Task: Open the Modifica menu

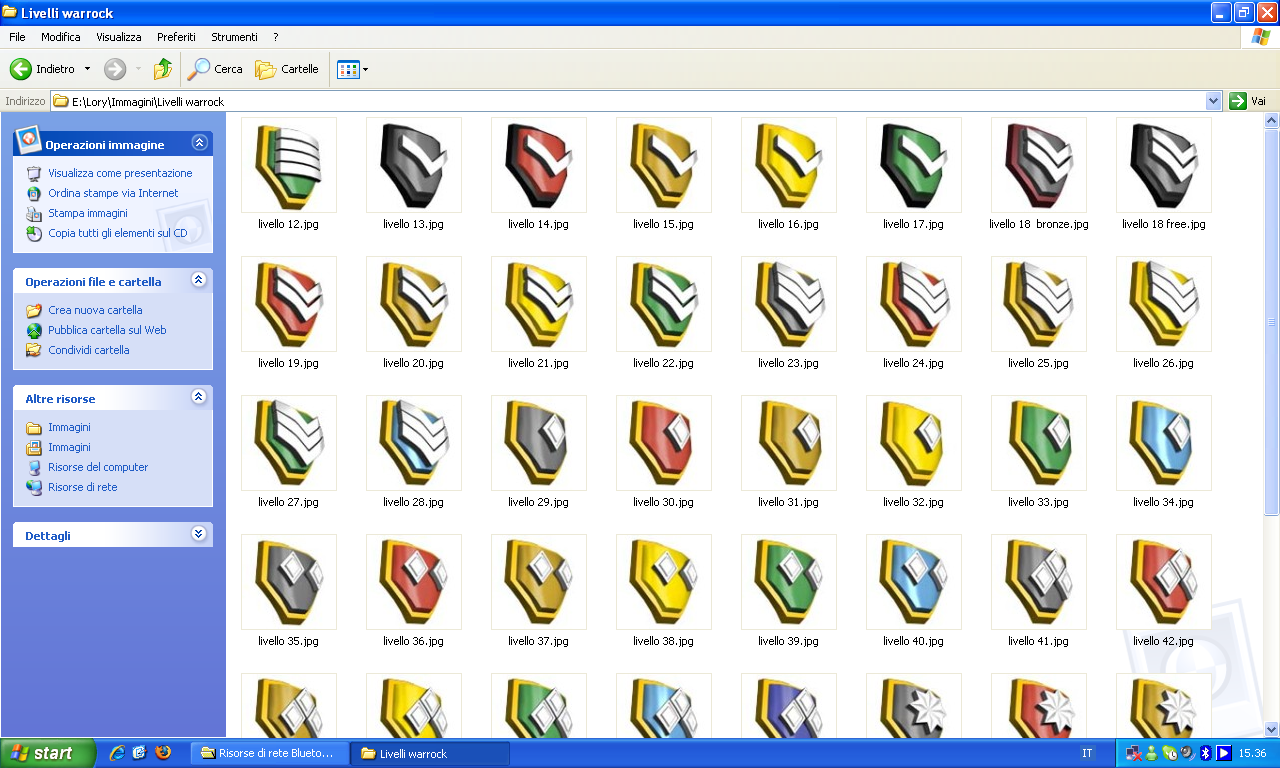Action: click(61, 37)
